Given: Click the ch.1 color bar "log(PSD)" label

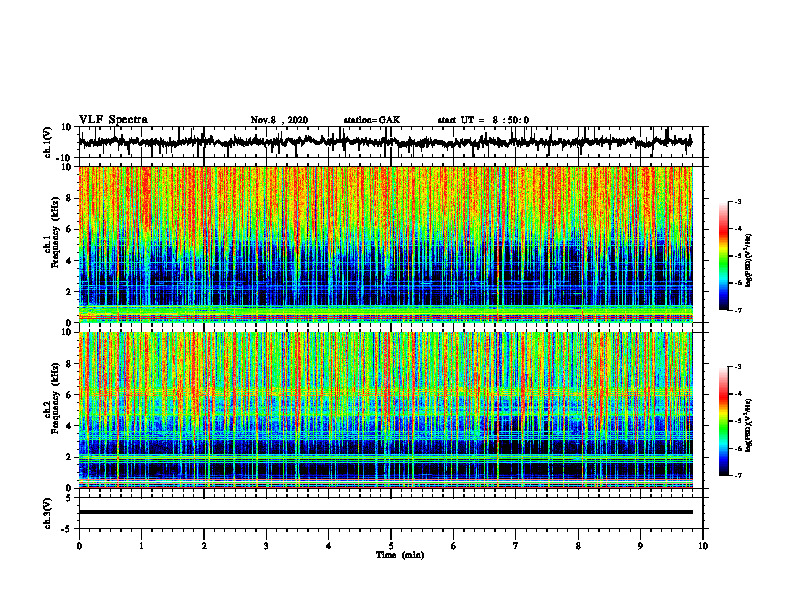Looking at the screenshot, I should 749,261.
